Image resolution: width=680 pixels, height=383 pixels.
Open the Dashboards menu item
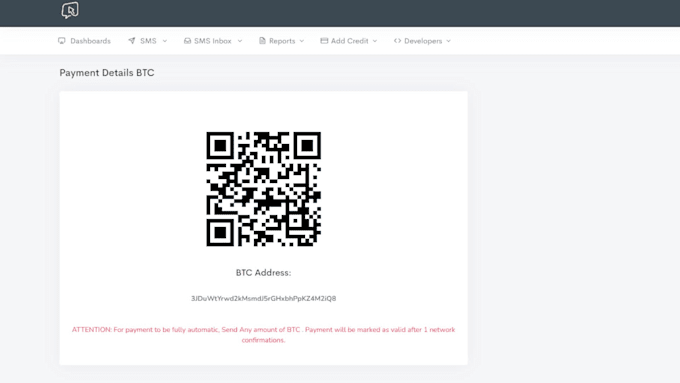pos(85,41)
